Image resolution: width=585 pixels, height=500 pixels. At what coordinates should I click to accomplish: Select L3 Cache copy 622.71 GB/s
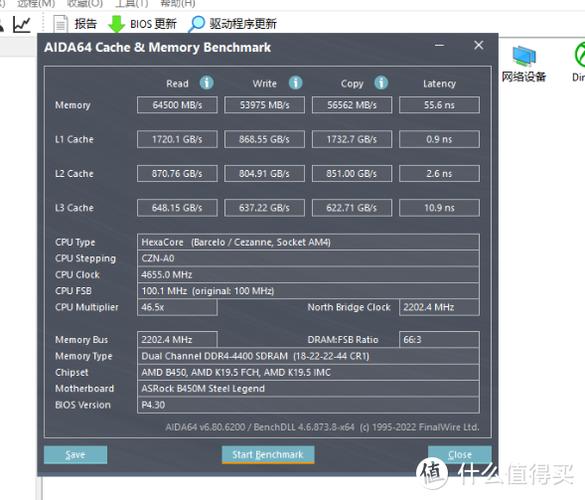[x=352, y=208]
